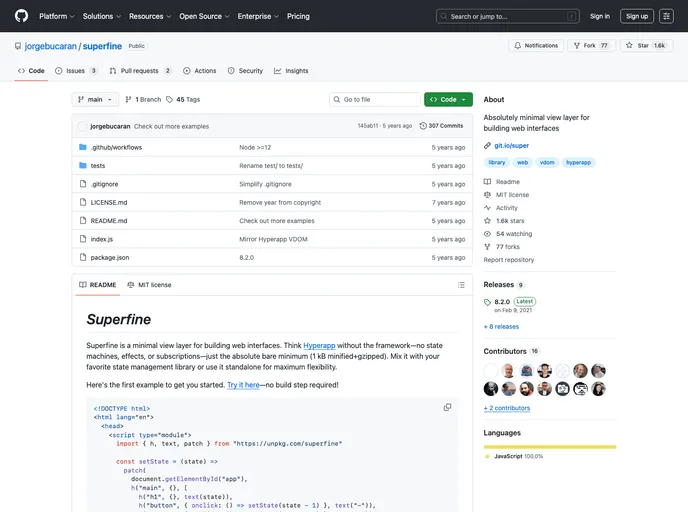Click the first contributor avatar

point(491,371)
